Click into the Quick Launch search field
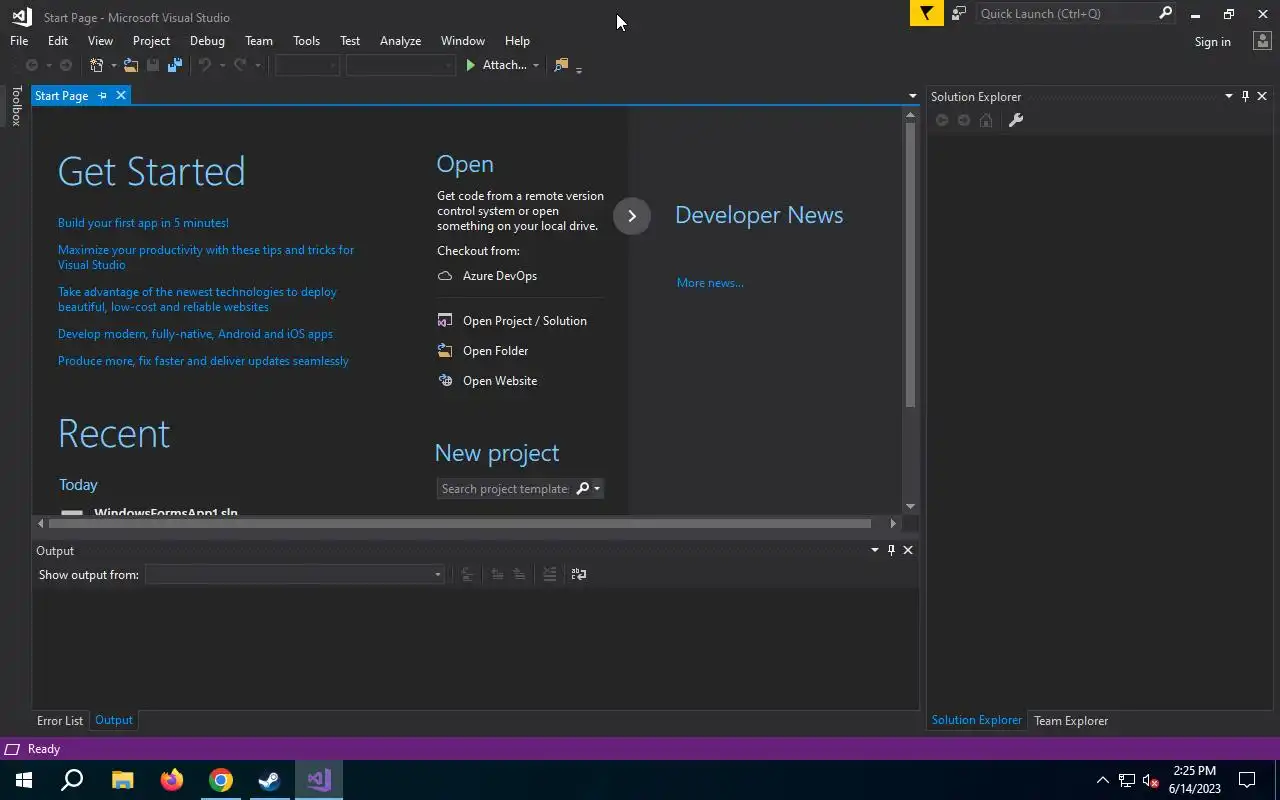This screenshot has height=800, width=1280. point(1066,14)
